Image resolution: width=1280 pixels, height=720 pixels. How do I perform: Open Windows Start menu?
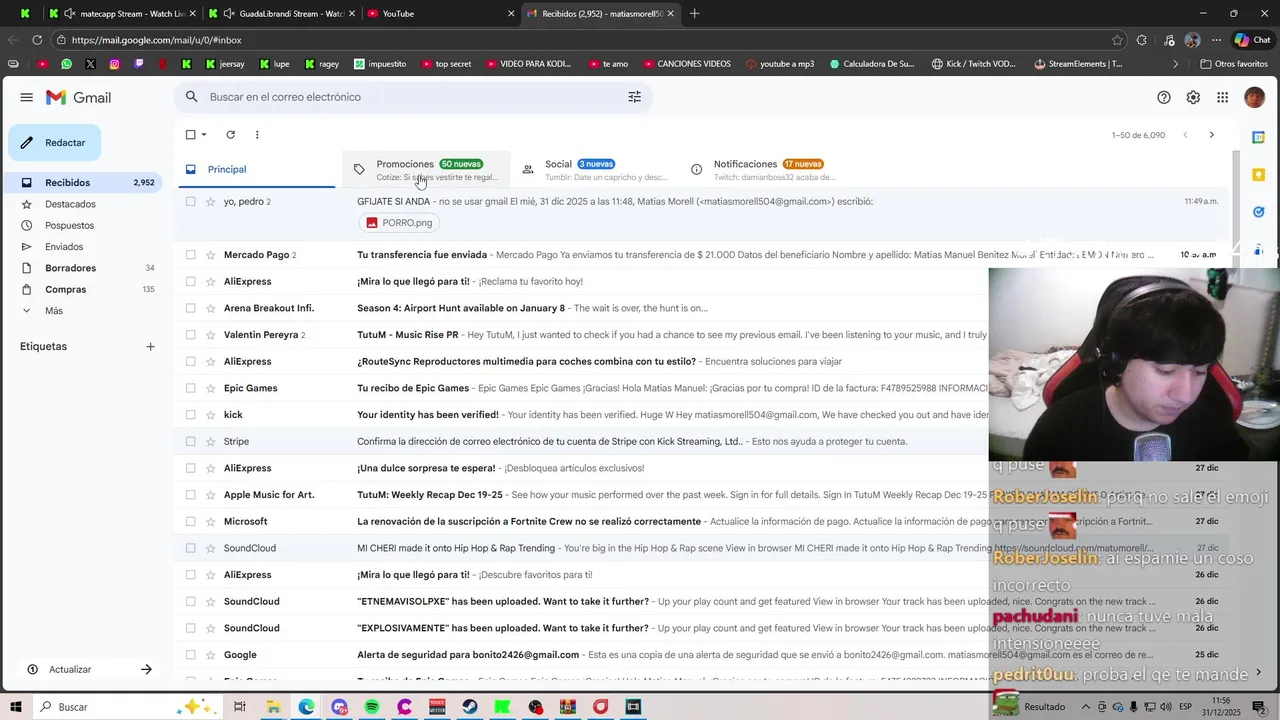tap(16, 707)
